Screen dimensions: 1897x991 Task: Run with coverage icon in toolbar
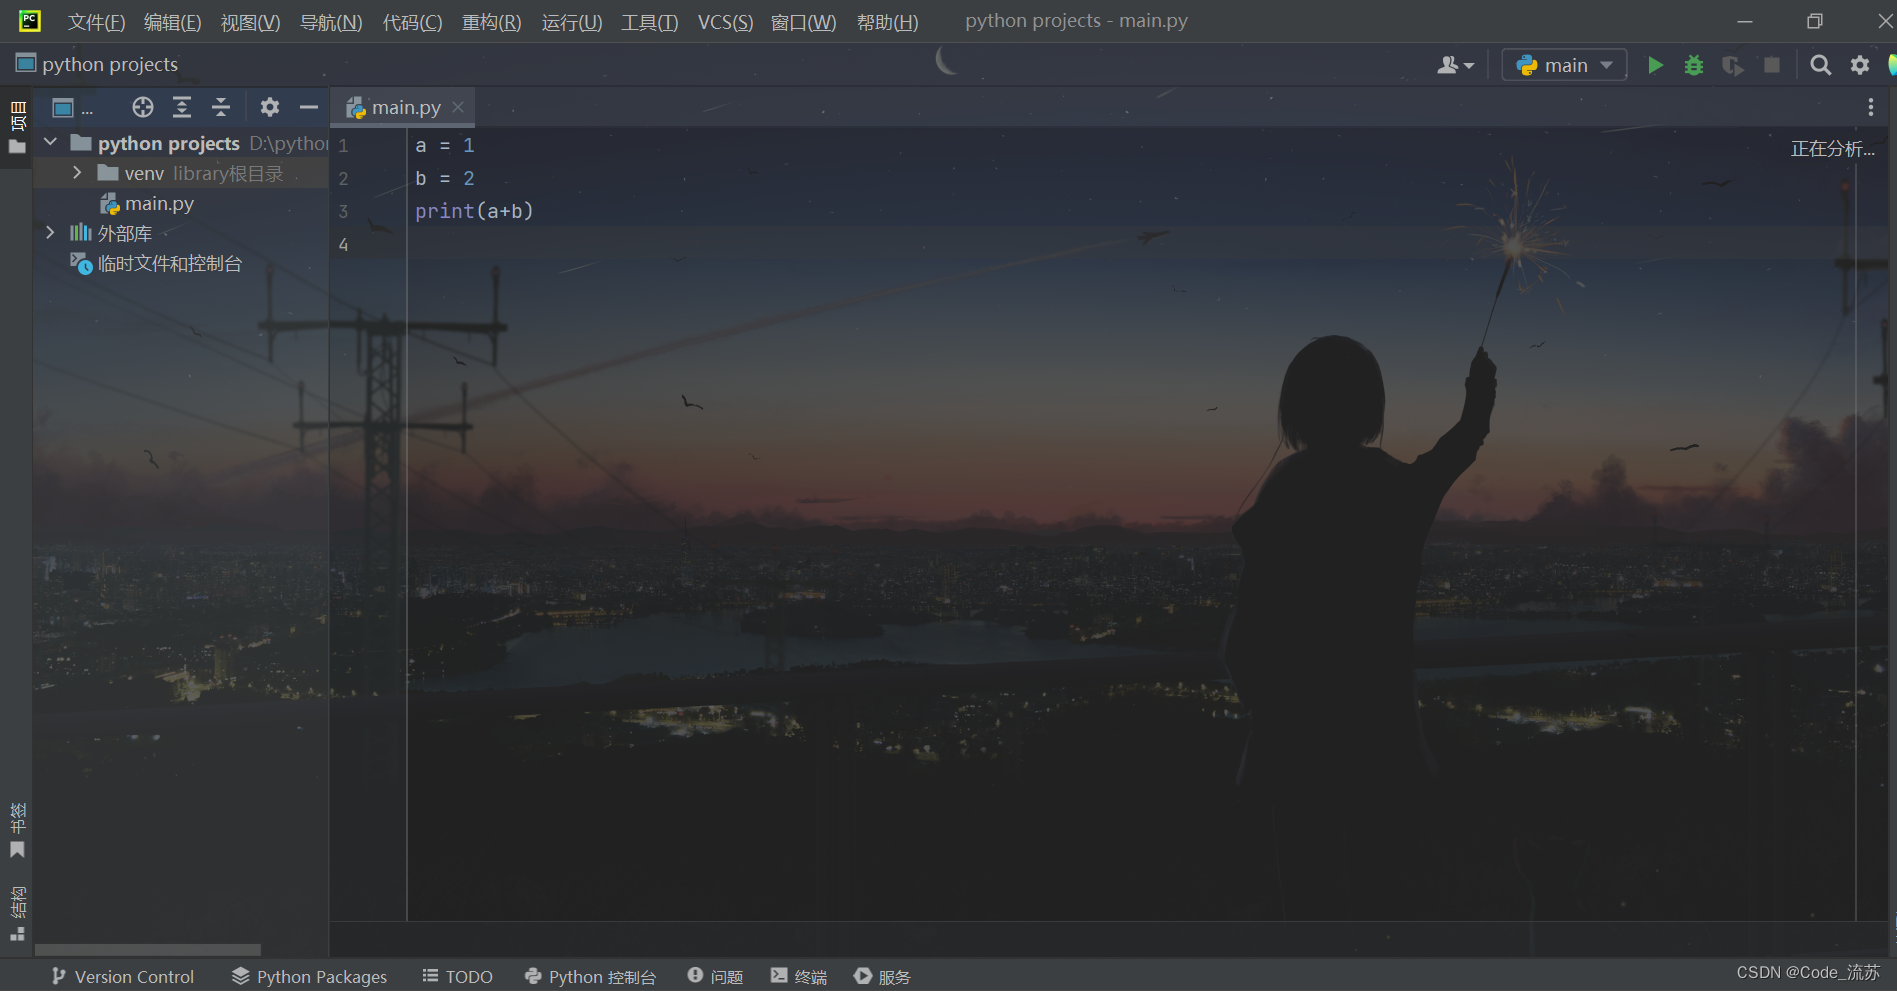1733,65
